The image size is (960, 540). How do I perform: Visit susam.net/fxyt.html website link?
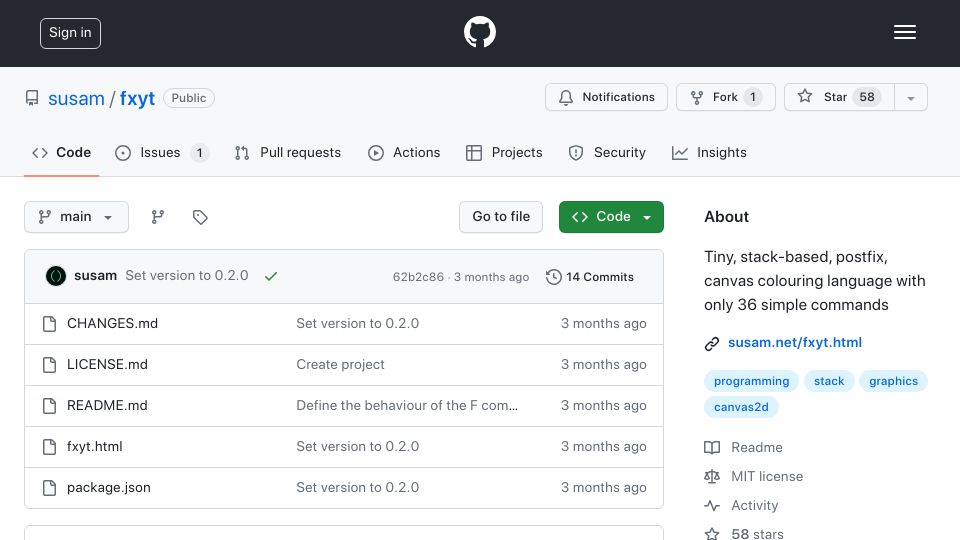pyautogui.click(x=795, y=342)
